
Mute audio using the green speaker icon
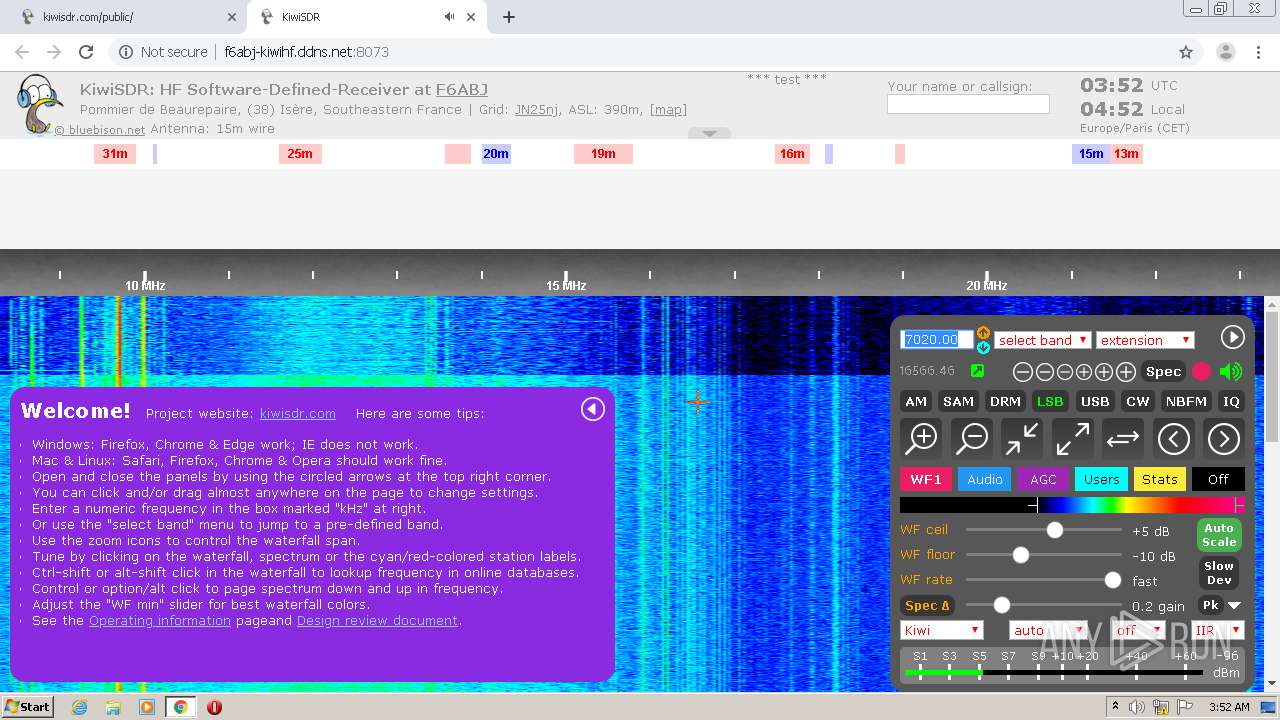1231,371
